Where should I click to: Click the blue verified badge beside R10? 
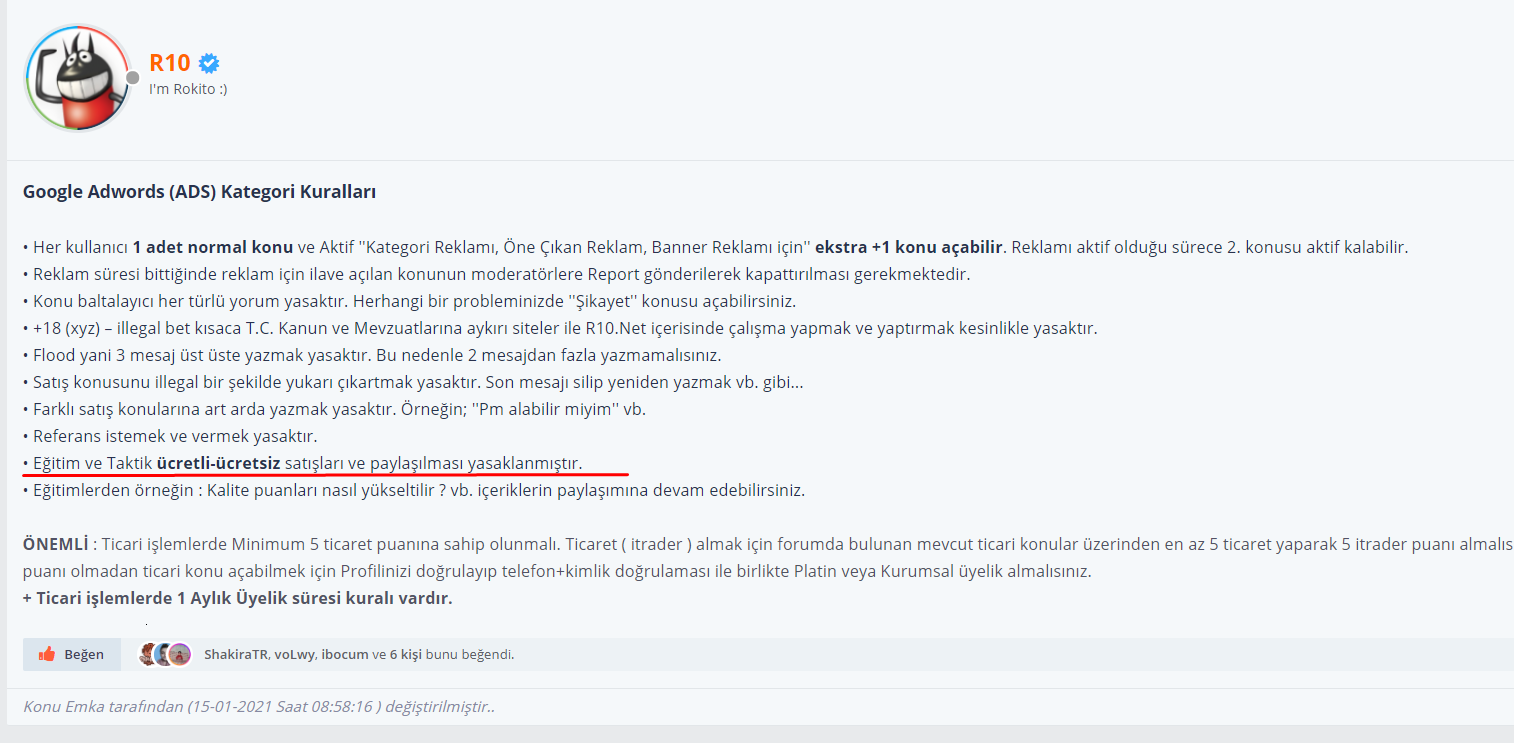tap(209, 63)
